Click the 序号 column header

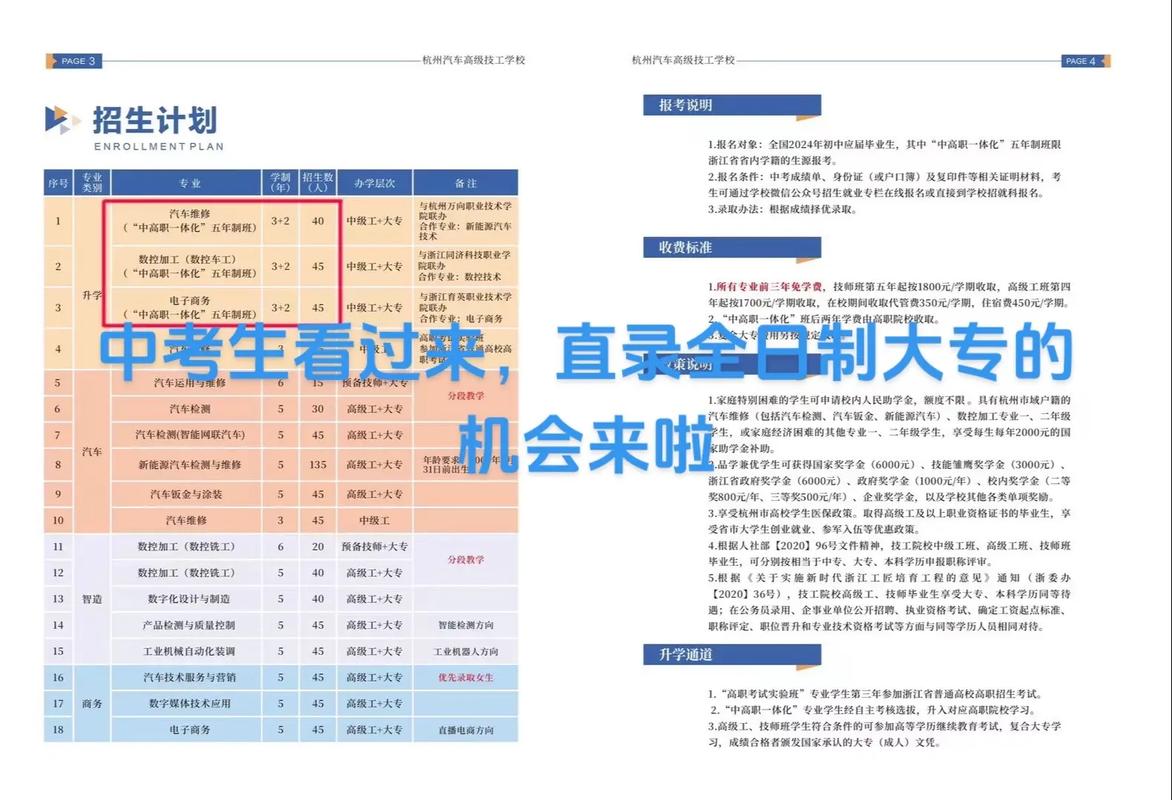click(x=58, y=183)
